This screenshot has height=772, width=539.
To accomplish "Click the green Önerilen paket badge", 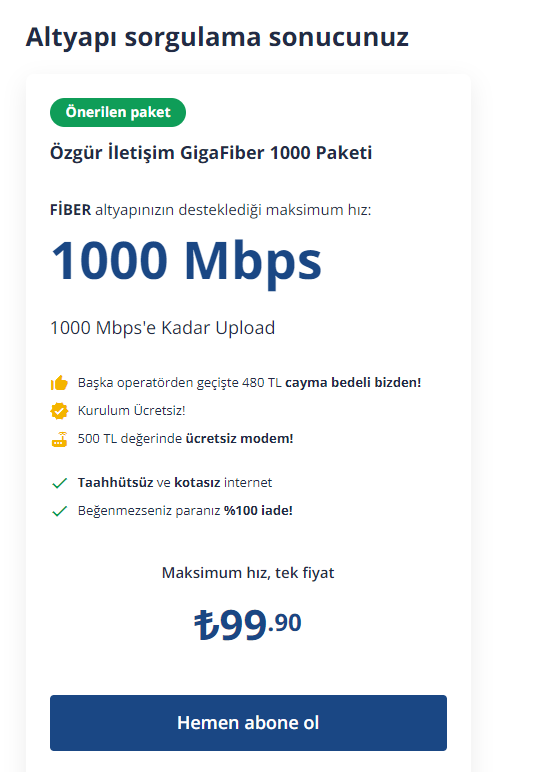I will 118,112.
